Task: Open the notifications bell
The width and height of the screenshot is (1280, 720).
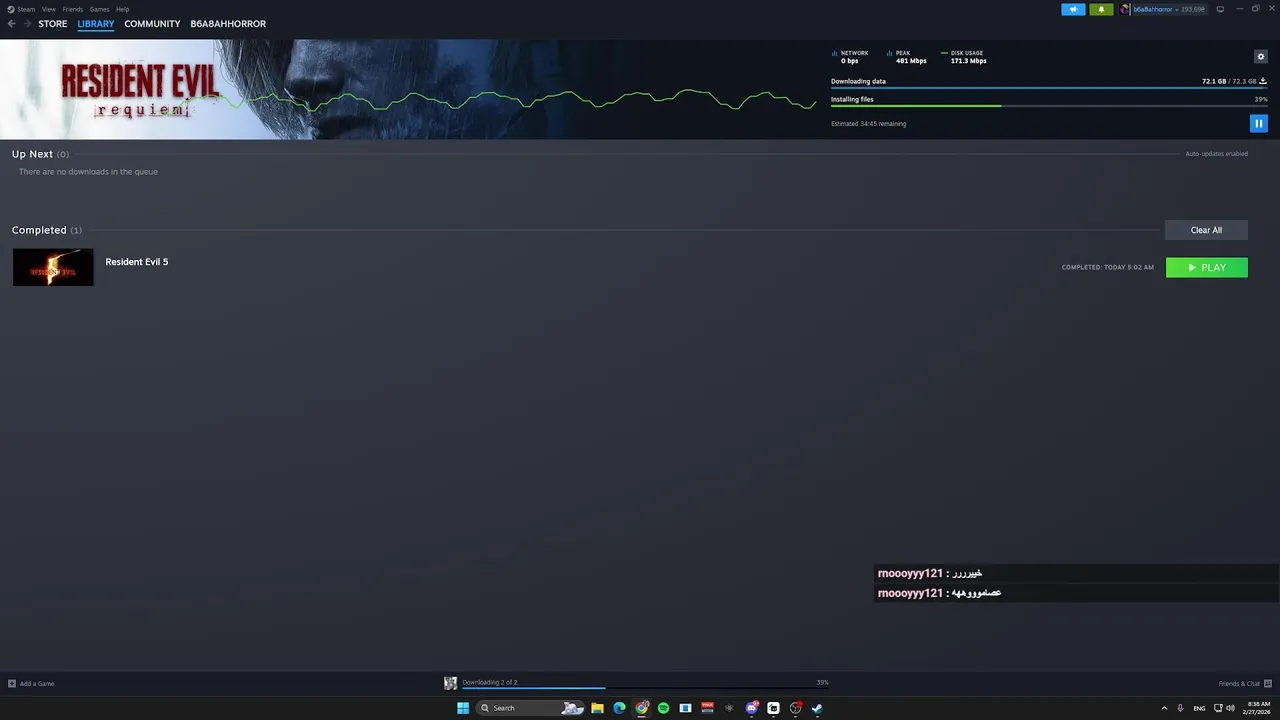Action: pyautogui.click(x=1101, y=9)
